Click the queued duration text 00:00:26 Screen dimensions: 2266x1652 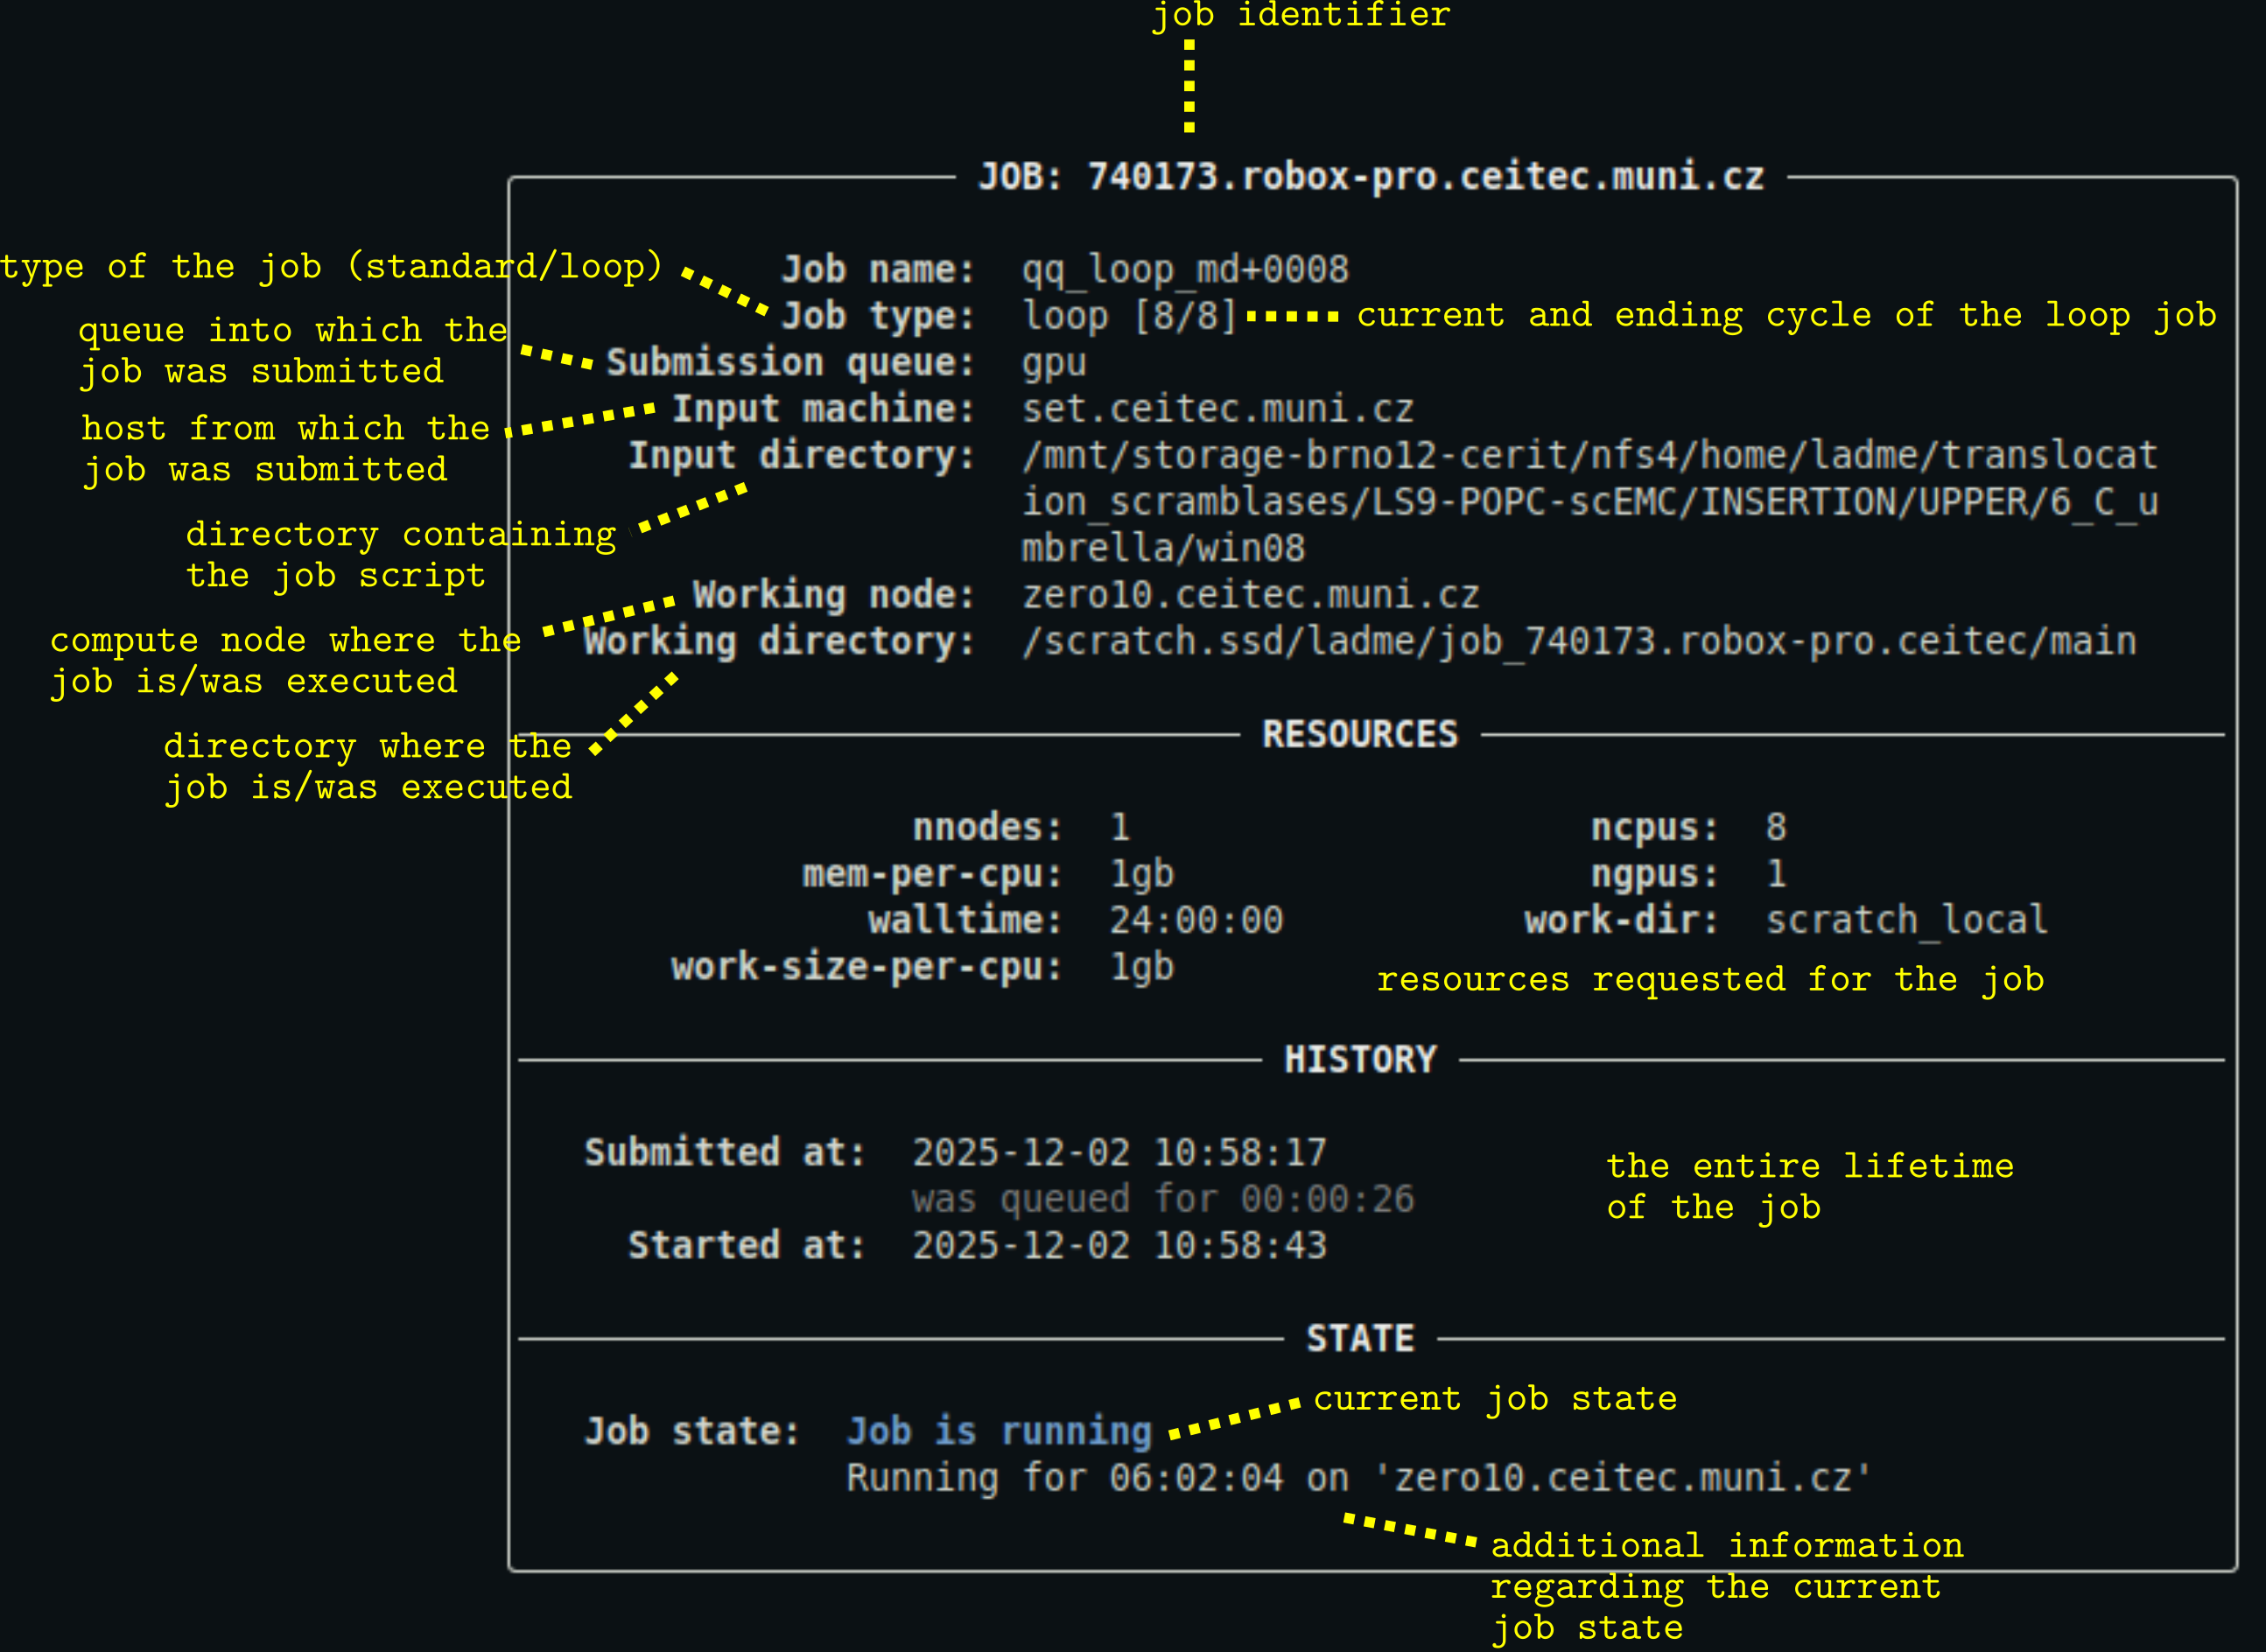click(x=1330, y=1198)
